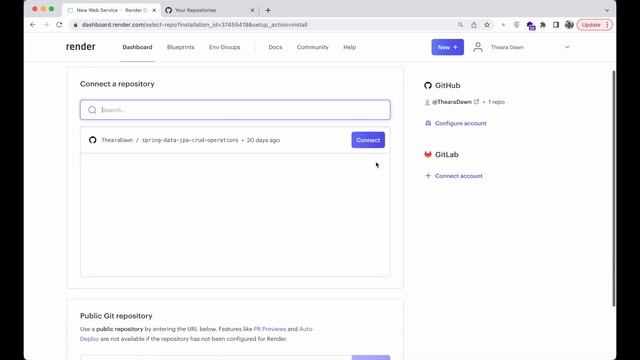Click the browser back arrow
This screenshot has height=360, width=640.
(33, 25)
